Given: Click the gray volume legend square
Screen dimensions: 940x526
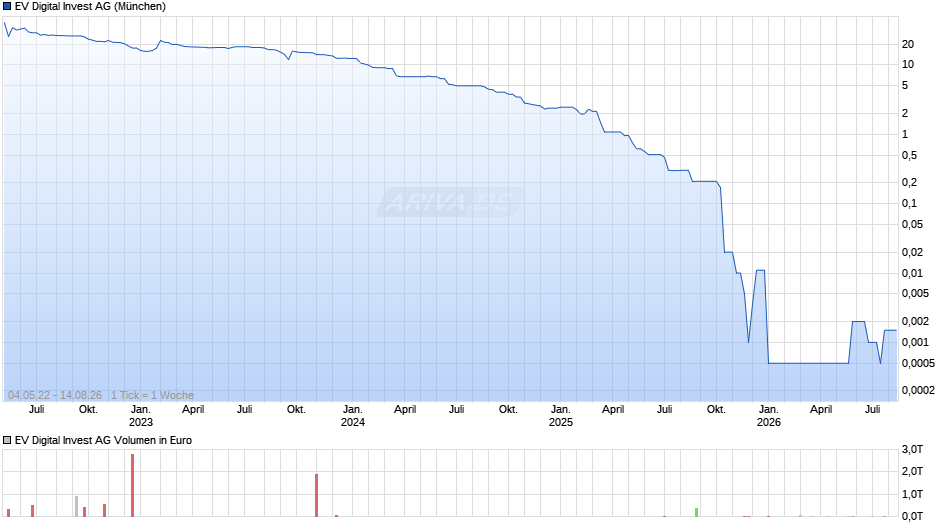Looking at the screenshot, I should click(7, 440).
